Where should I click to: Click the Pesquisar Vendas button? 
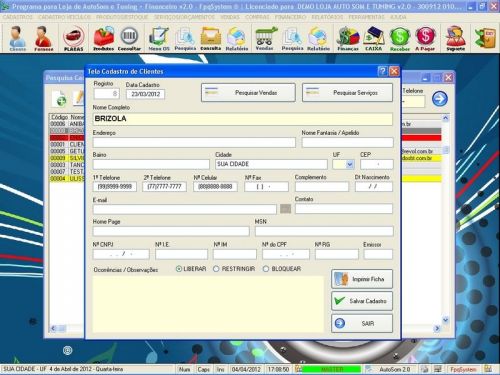(248, 93)
